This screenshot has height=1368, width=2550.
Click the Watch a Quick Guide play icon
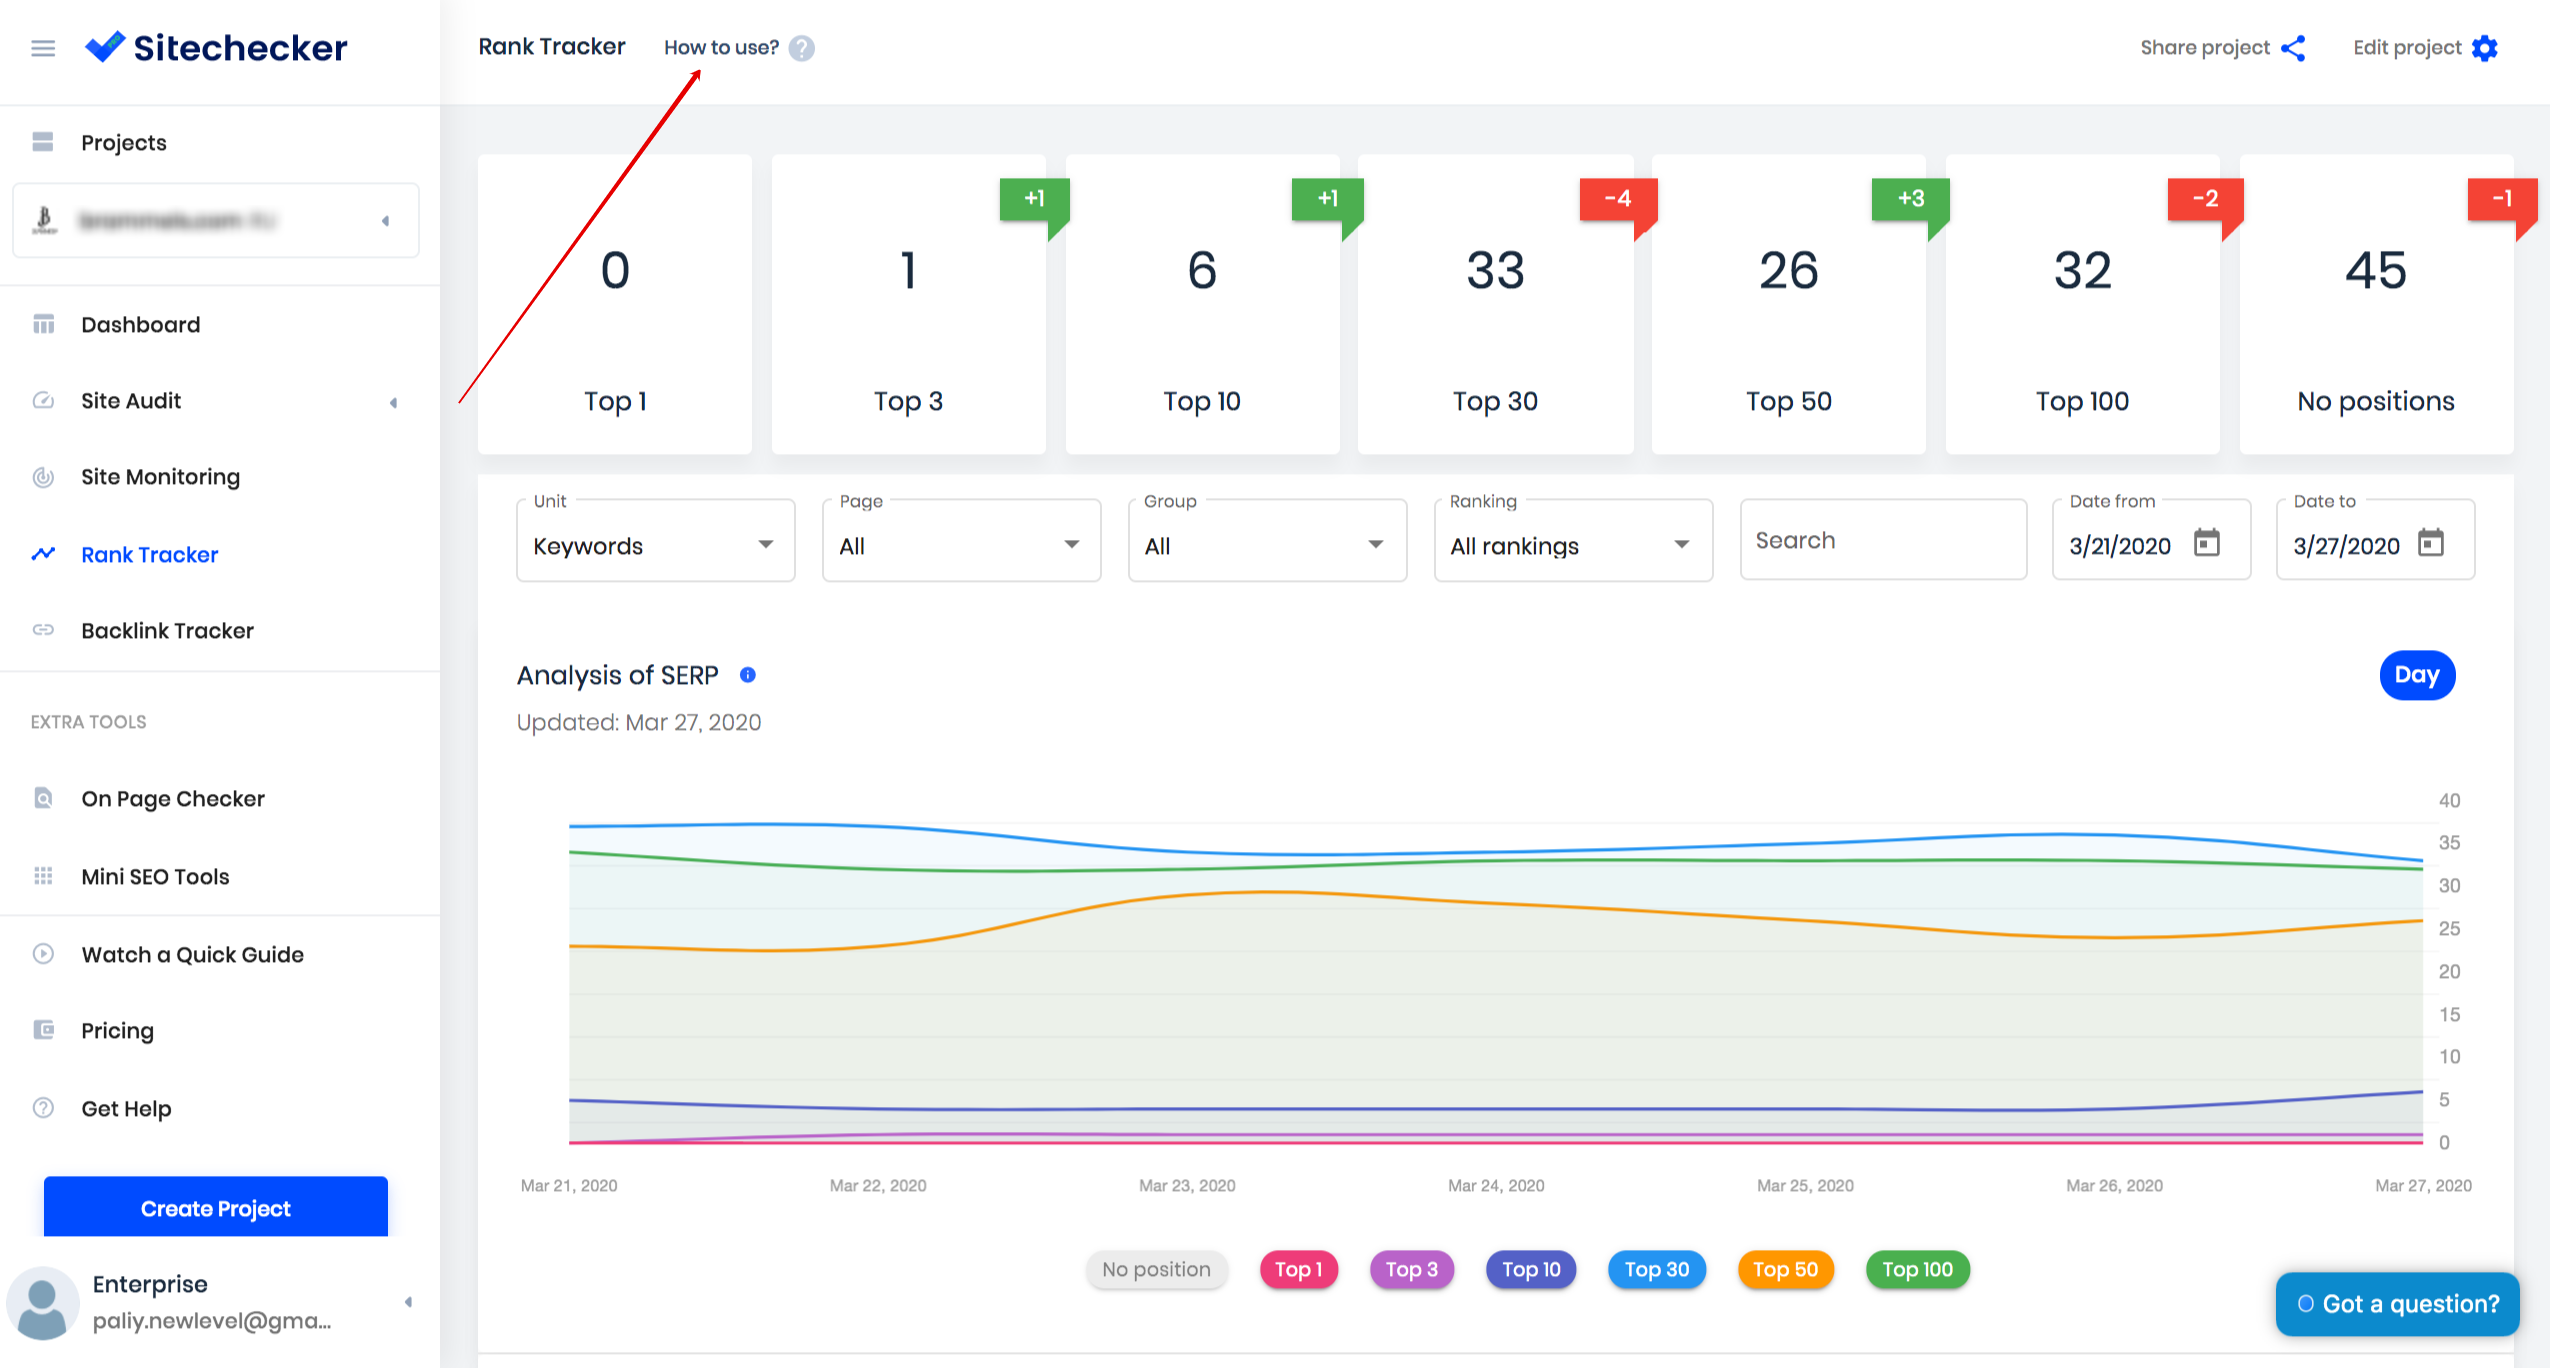[x=43, y=954]
